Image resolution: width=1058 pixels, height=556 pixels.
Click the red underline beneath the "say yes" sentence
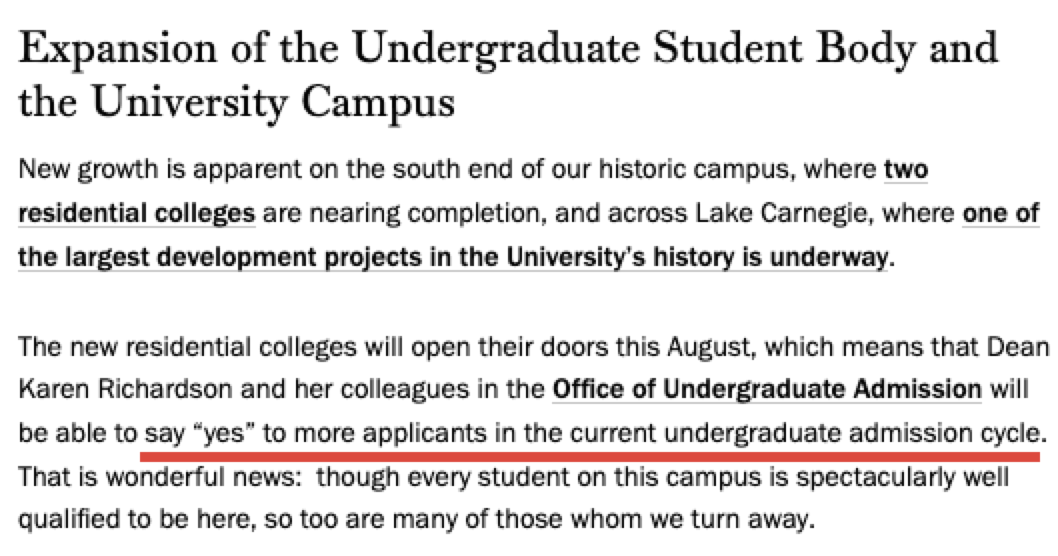click(x=590, y=455)
